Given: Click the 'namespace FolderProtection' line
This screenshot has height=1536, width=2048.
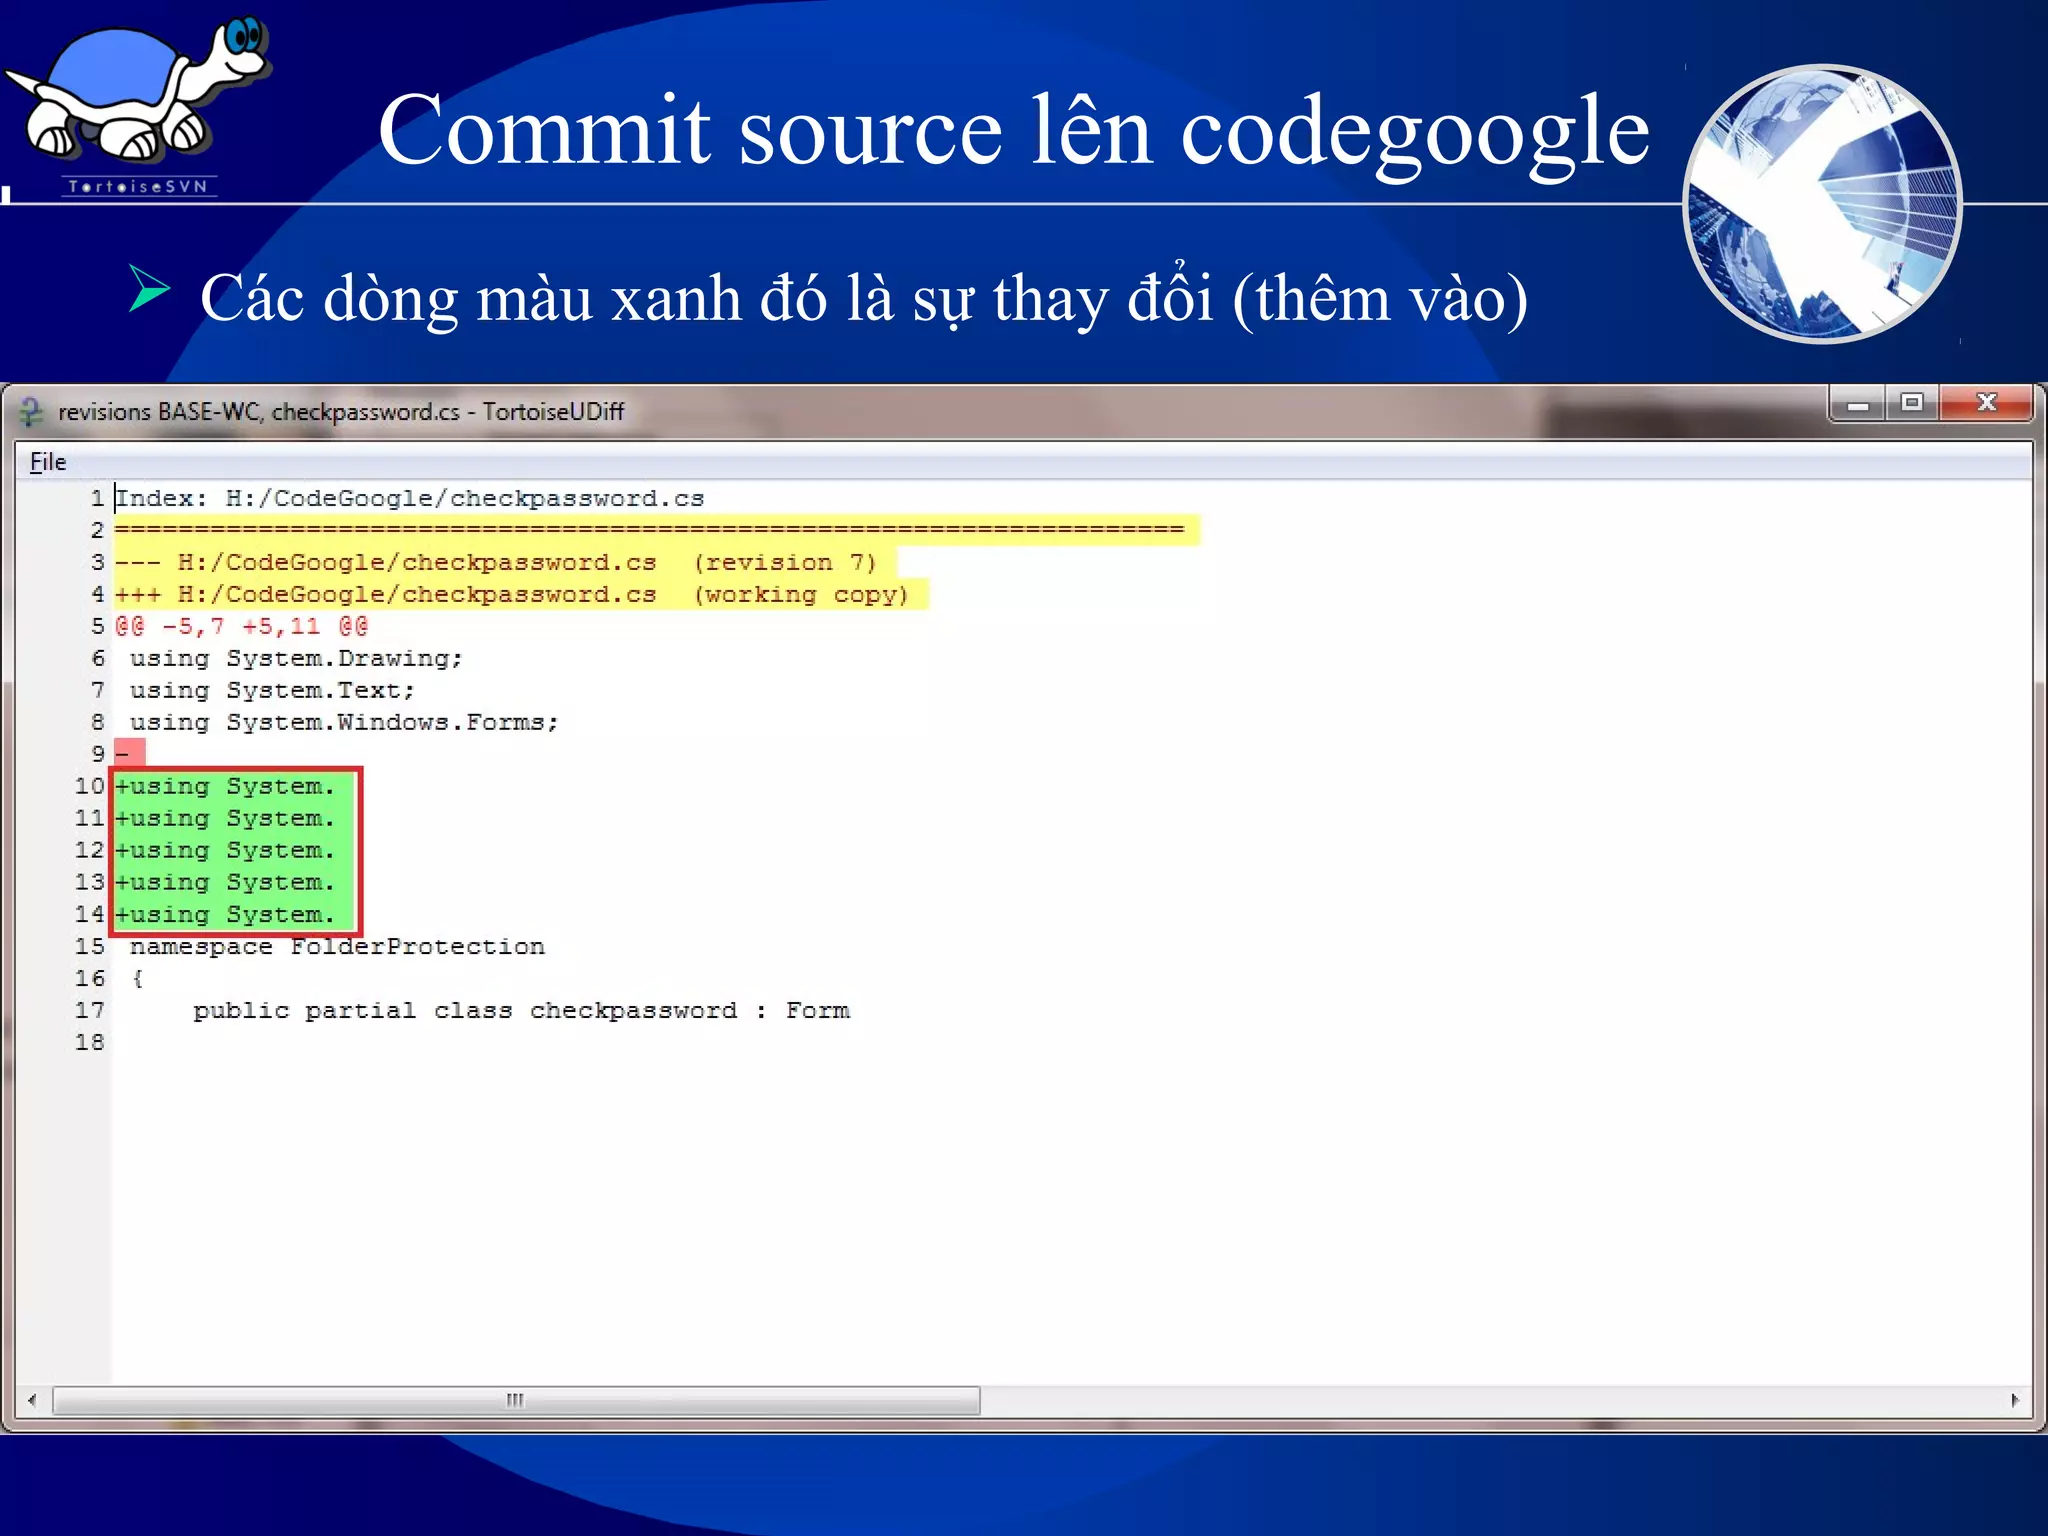Looking at the screenshot, I should pyautogui.click(x=337, y=946).
